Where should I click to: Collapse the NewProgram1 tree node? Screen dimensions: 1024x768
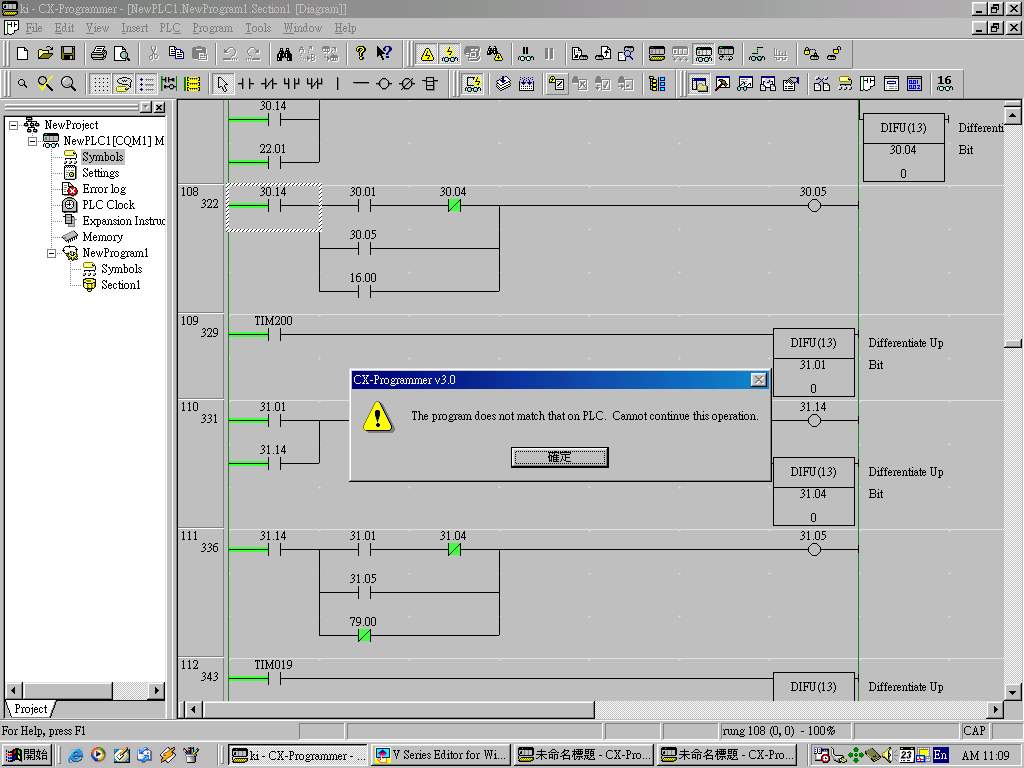(x=52, y=253)
